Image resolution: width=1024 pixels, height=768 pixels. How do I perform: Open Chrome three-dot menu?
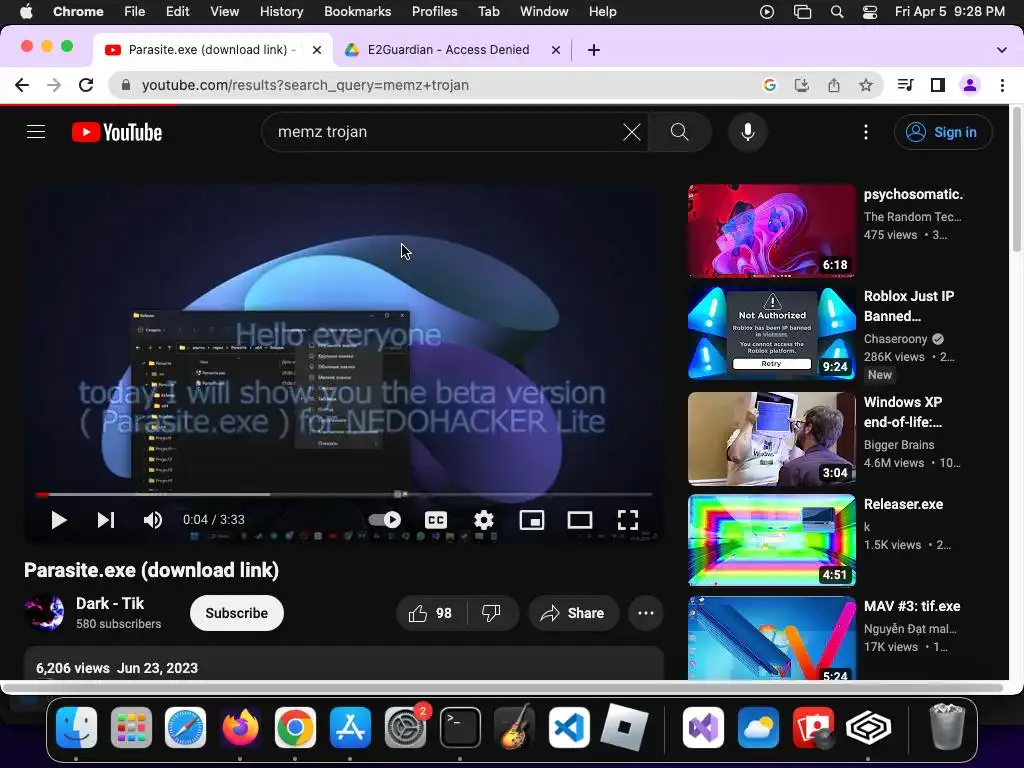click(1002, 85)
